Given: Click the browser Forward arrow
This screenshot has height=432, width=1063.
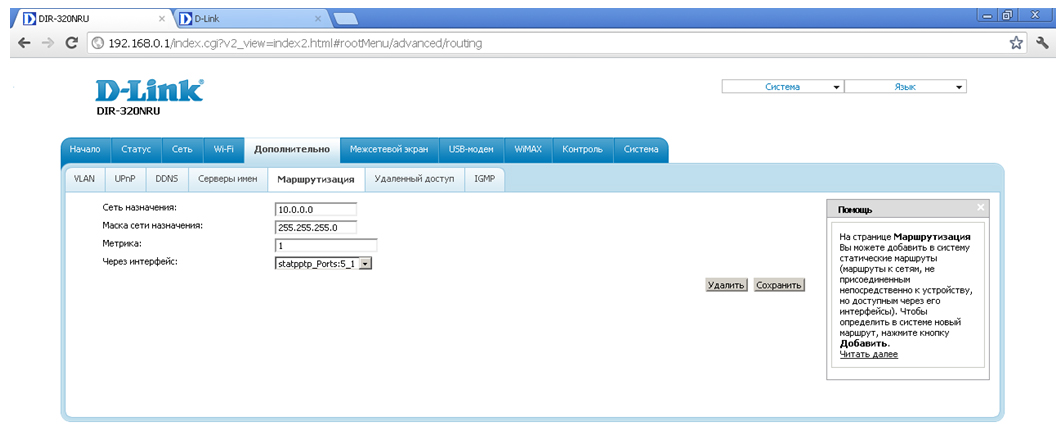Looking at the screenshot, I should (47, 43).
